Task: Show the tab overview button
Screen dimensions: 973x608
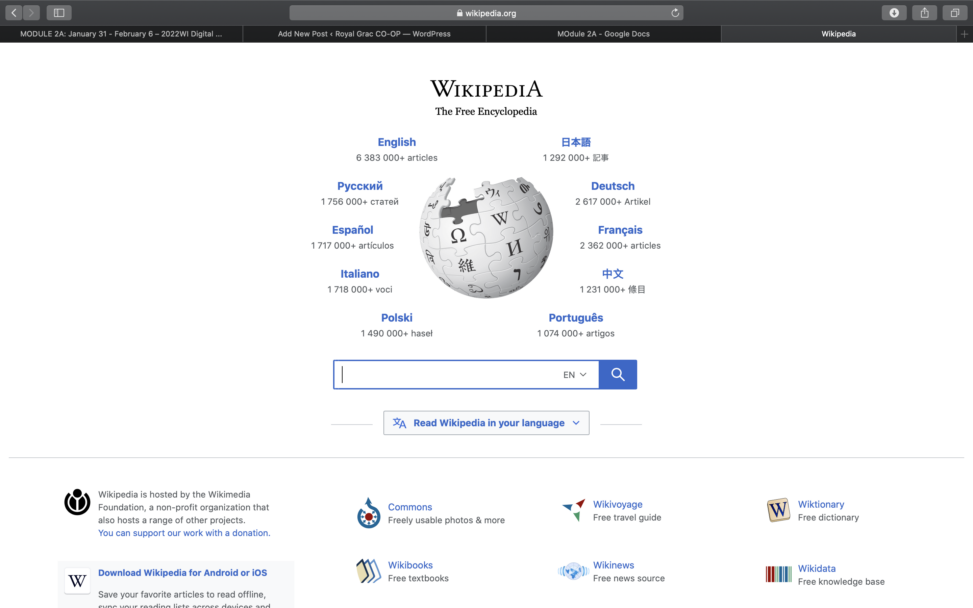Action: coord(954,12)
